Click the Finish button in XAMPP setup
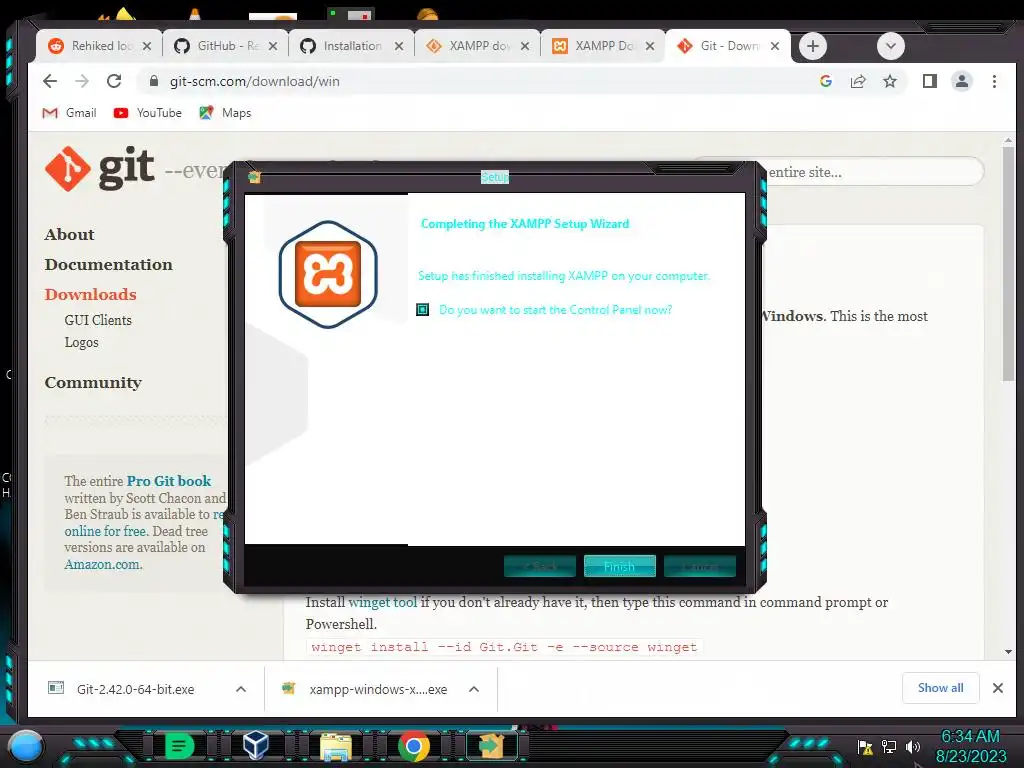 (619, 566)
